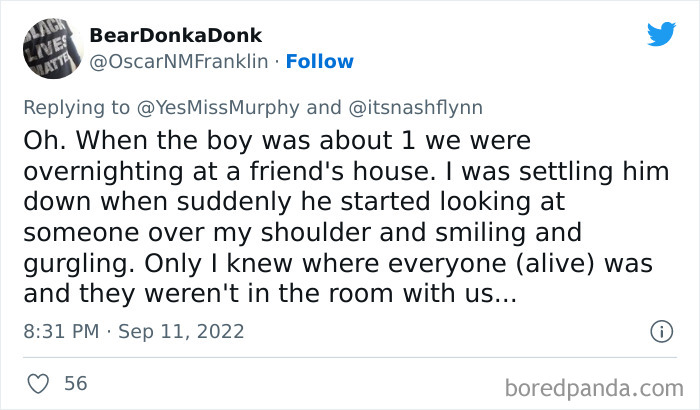Open the Twitter info circle icon

(x=660, y=331)
